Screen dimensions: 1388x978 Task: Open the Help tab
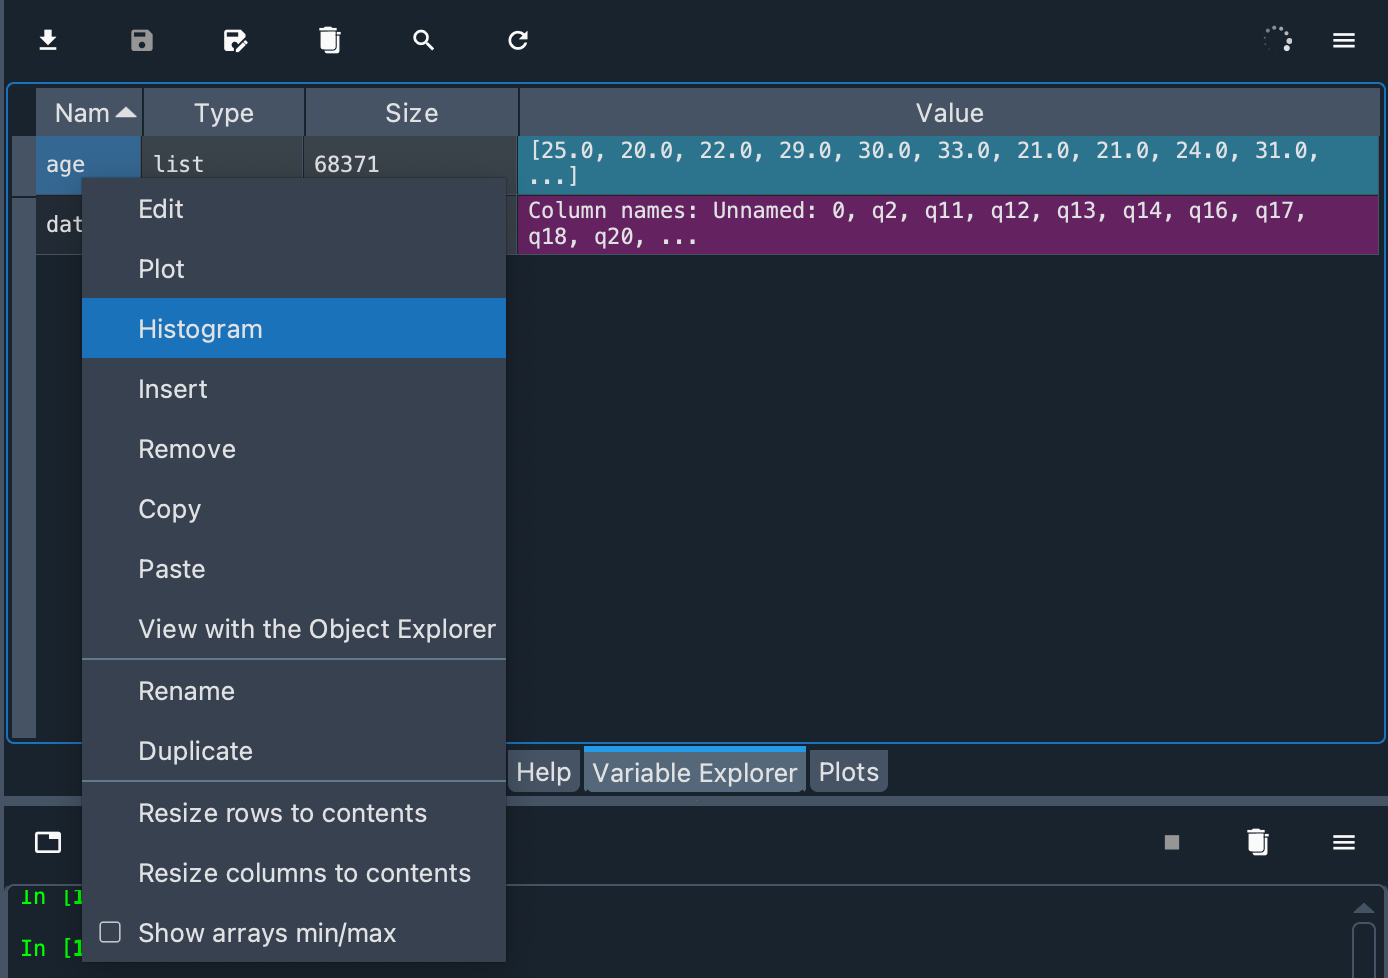click(543, 771)
